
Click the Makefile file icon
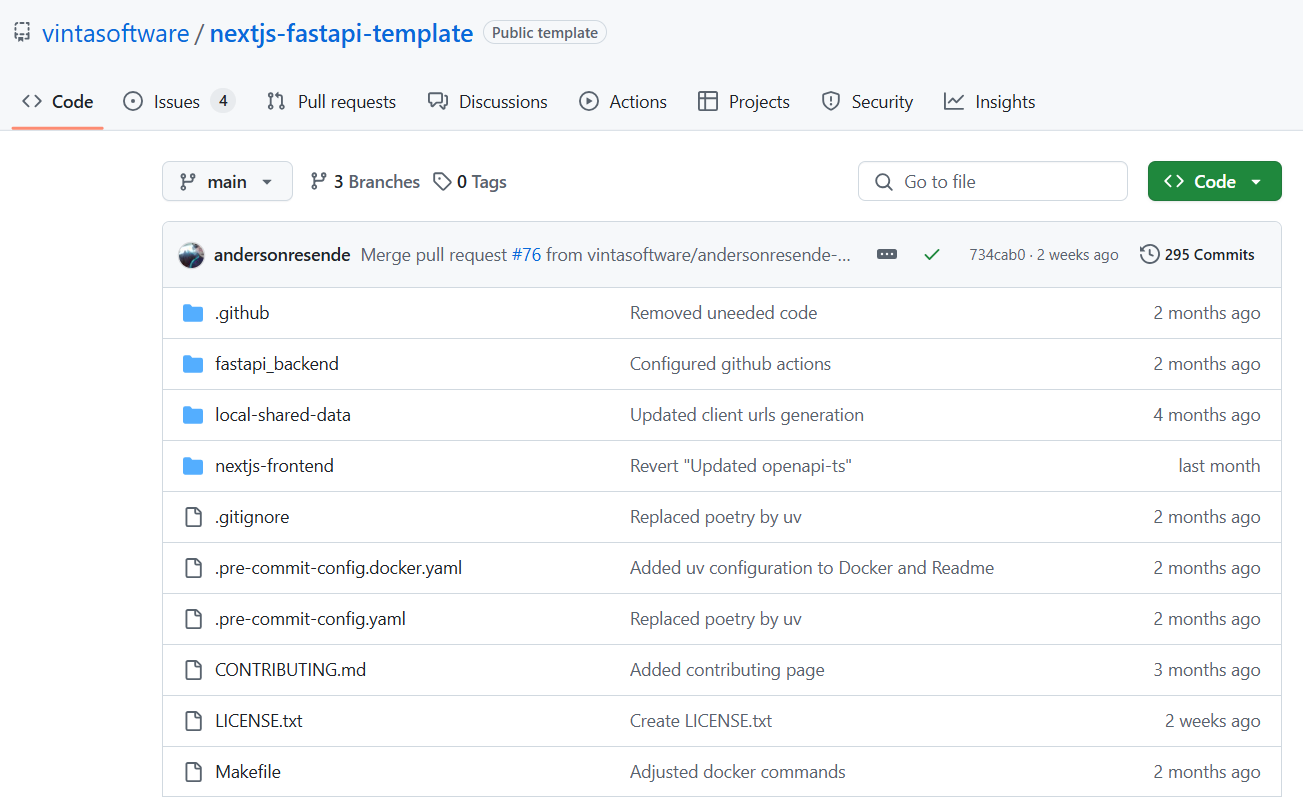click(193, 772)
